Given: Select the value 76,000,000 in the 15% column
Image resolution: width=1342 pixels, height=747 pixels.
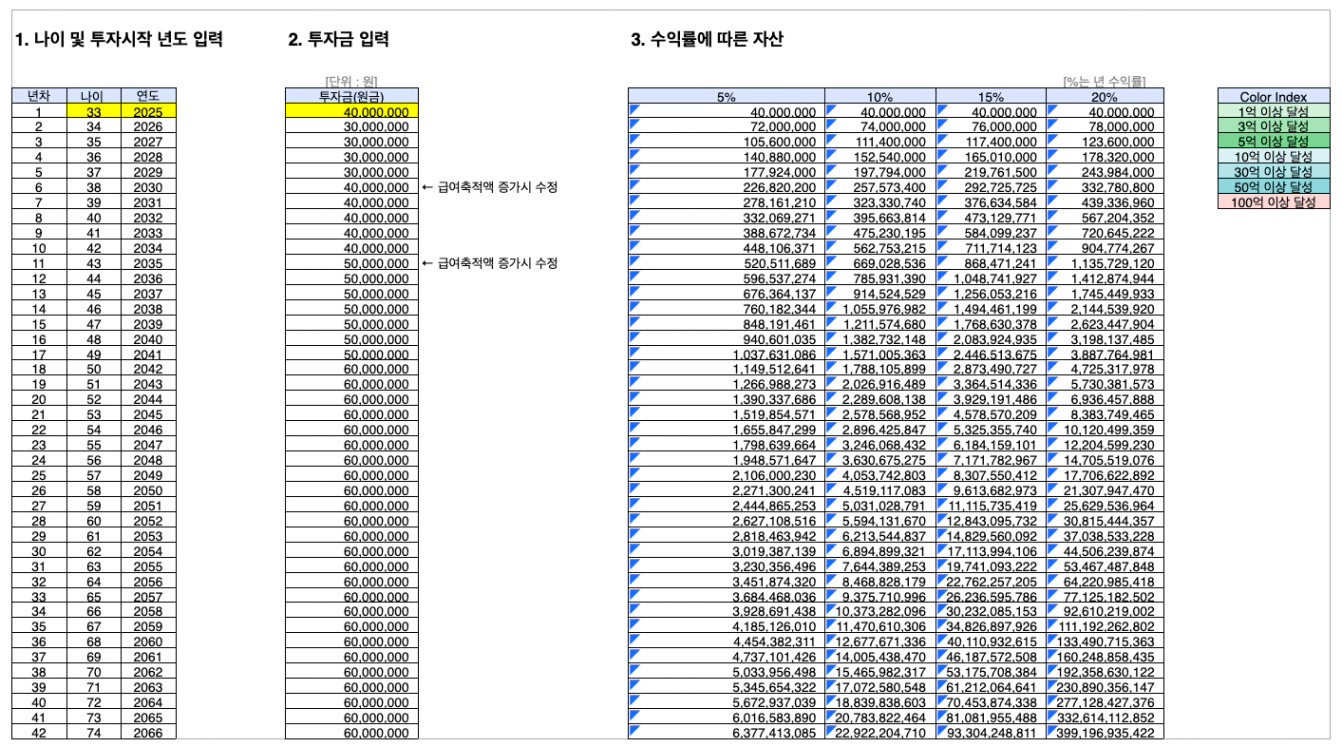Looking at the screenshot, I should point(990,127).
